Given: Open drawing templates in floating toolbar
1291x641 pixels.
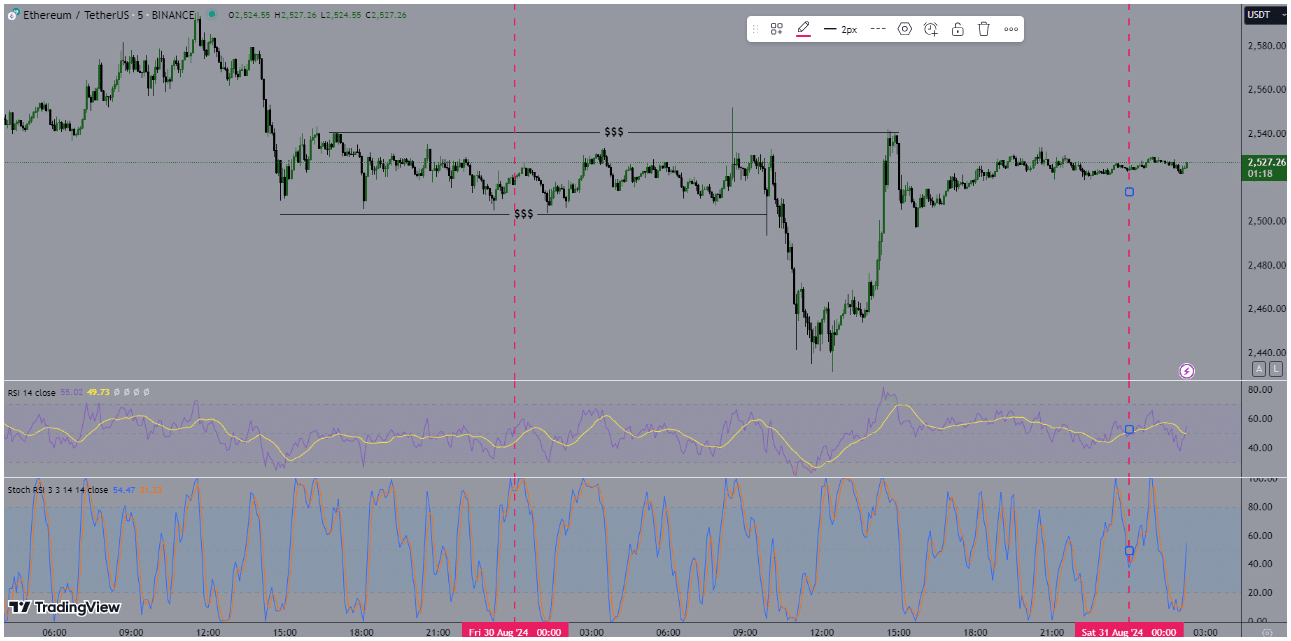Looking at the screenshot, I should [776, 29].
